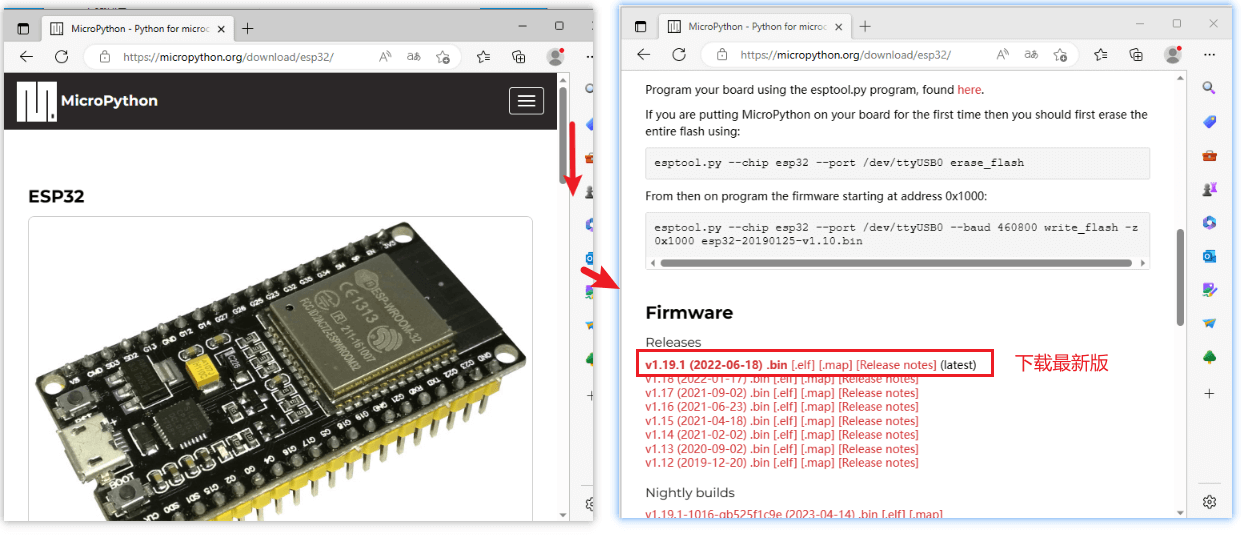Click horizontal scrollbar under esptool write_flash code
The image size is (1250, 542).
tap(896, 263)
